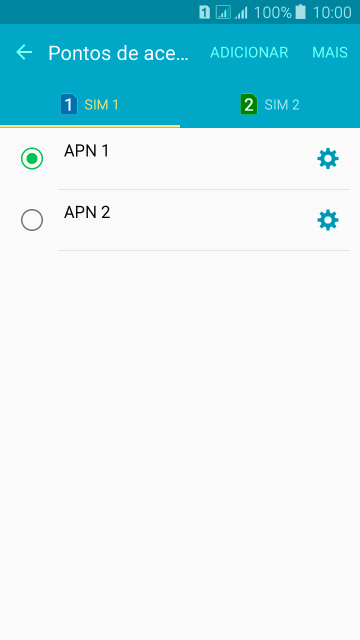Tap the 10:00 clock in status bar
The image size is (360, 640).
click(x=332, y=13)
